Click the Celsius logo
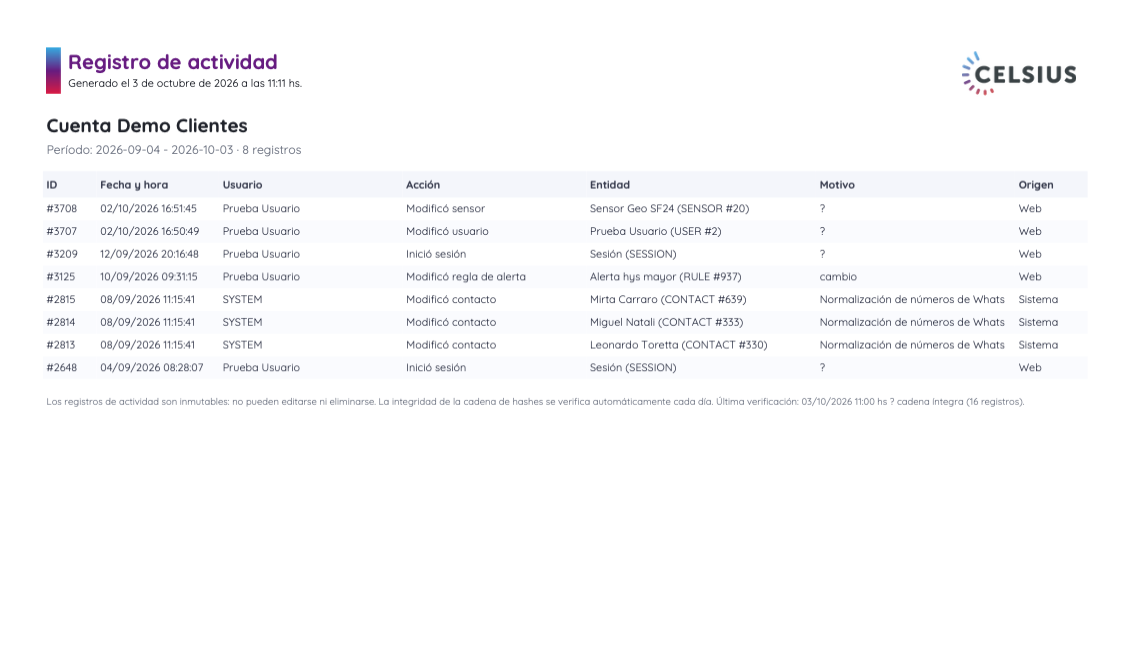 pyautogui.click(x=1019, y=73)
